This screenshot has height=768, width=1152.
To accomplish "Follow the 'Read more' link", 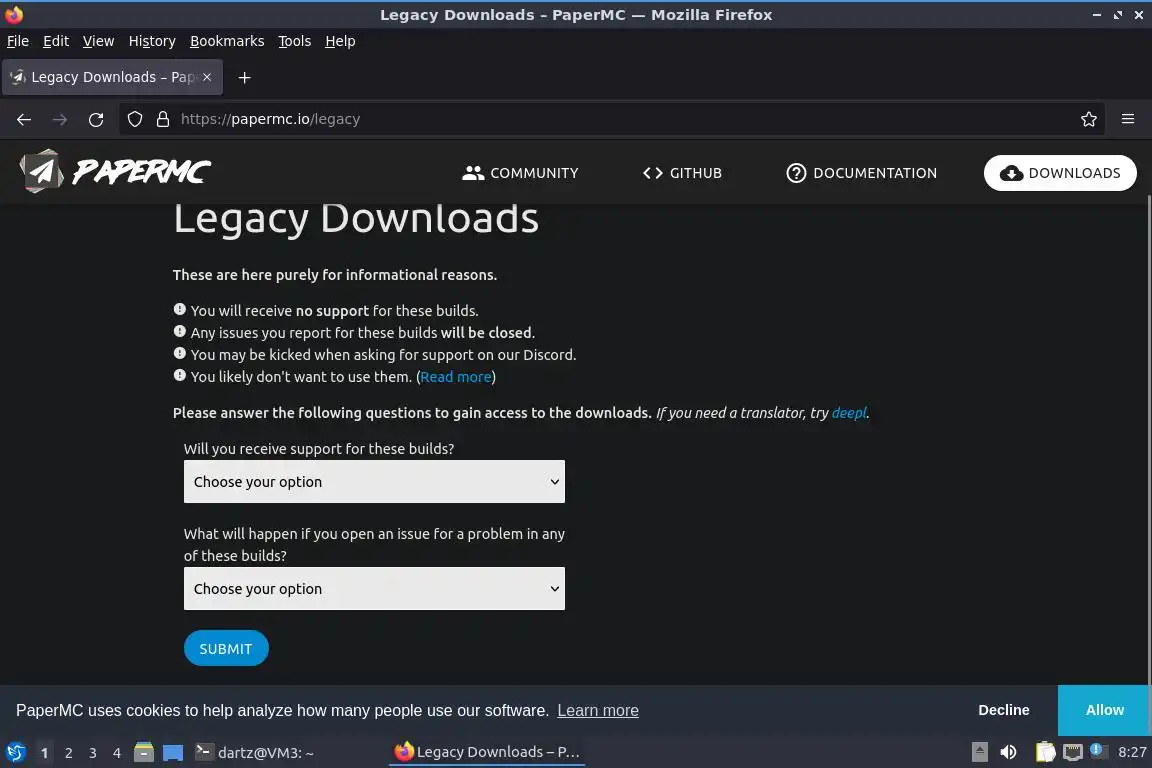I will click(456, 376).
